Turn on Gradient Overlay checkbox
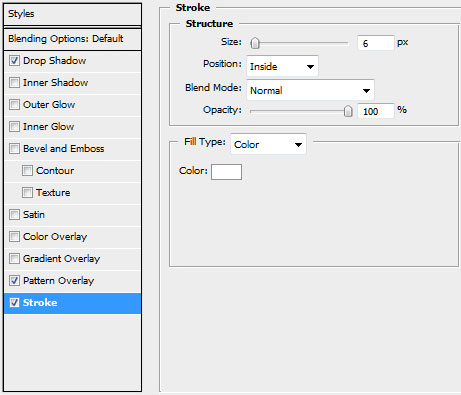 coord(14,259)
